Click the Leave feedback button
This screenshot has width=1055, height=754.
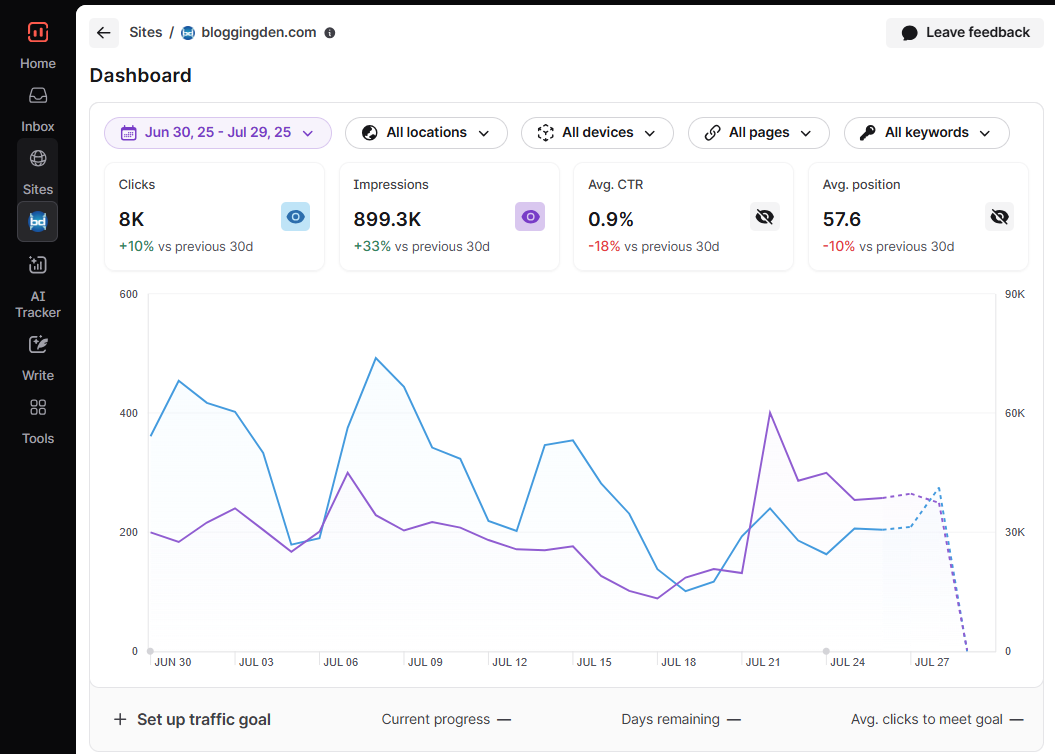click(x=964, y=32)
